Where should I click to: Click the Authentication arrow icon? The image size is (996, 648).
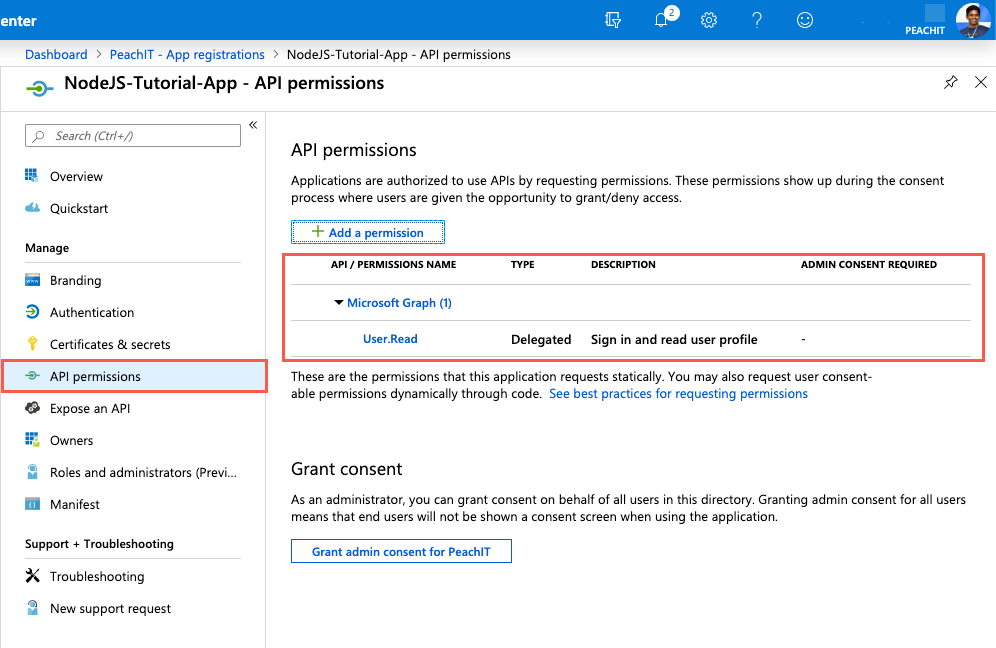point(32,312)
